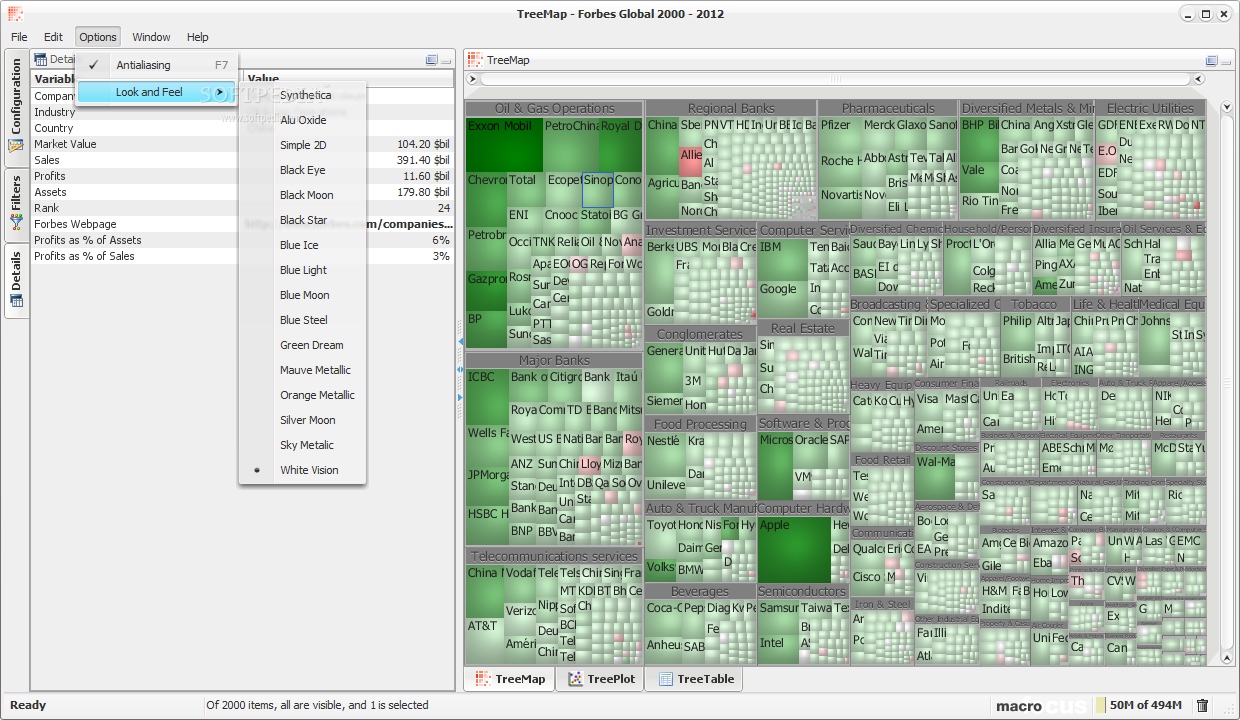Click the Major Banks group header
The height and width of the screenshot is (720, 1240).
click(554, 360)
